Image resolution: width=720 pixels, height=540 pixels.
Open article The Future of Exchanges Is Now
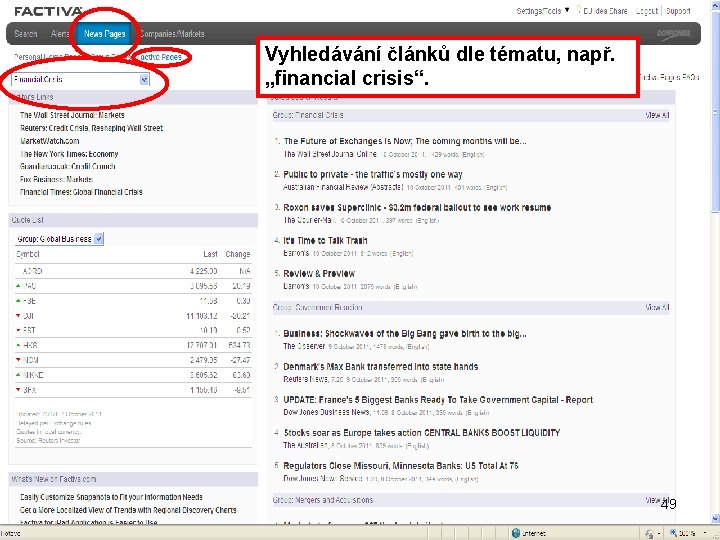pyautogui.click(x=405, y=141)
